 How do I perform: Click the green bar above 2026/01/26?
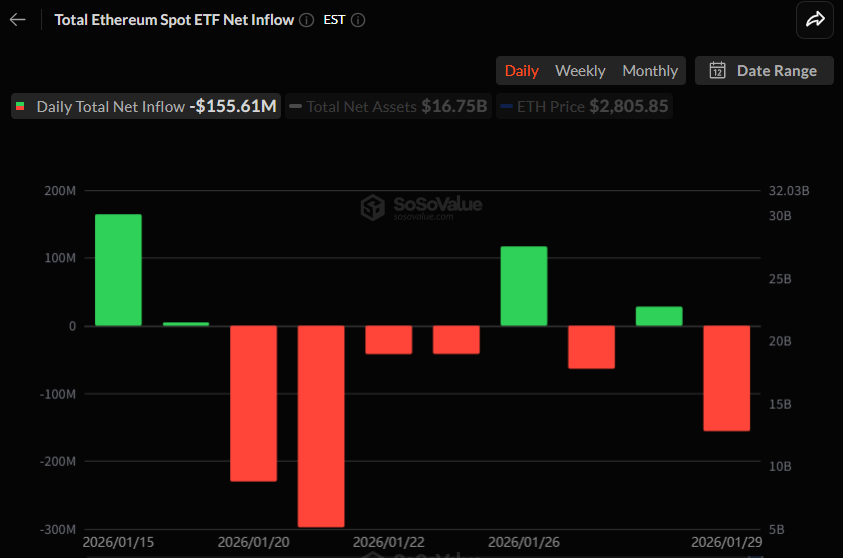(x=524, y=286)
